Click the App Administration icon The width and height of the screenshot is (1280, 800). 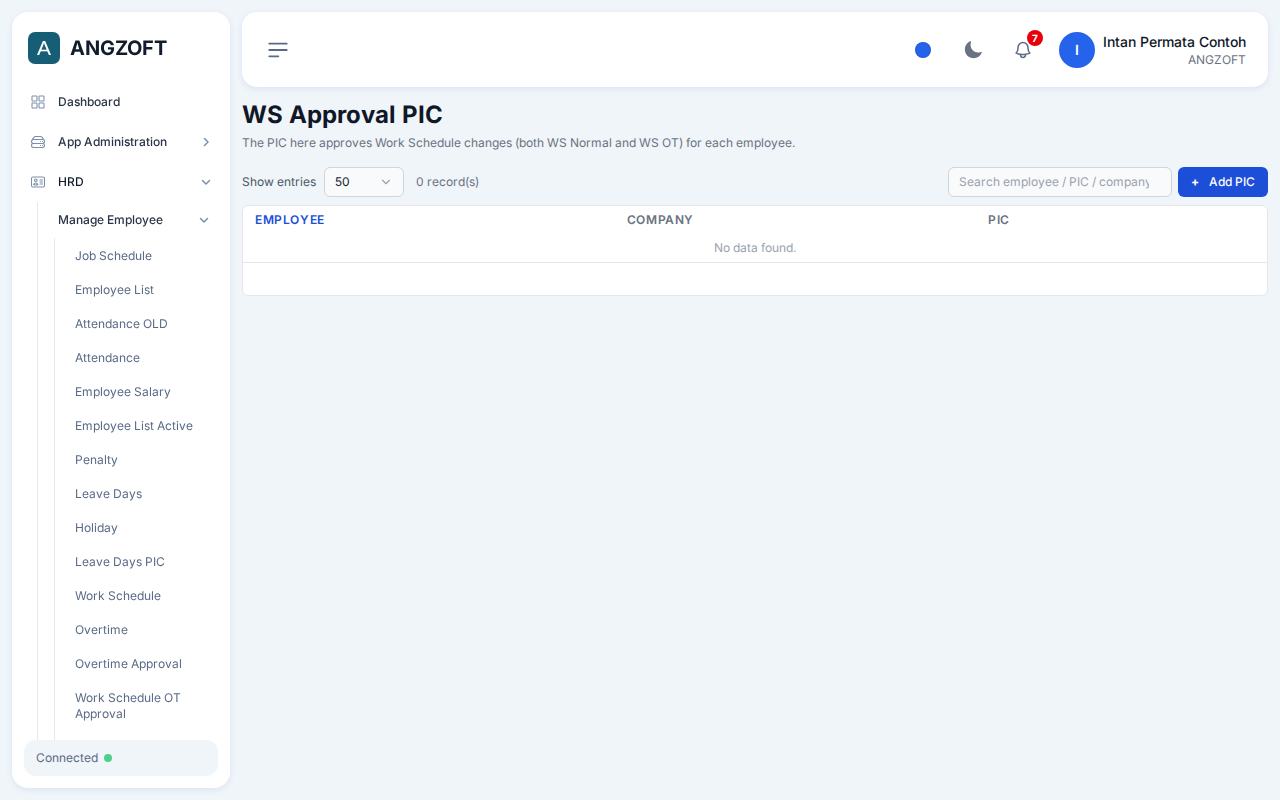pos(38,142)
